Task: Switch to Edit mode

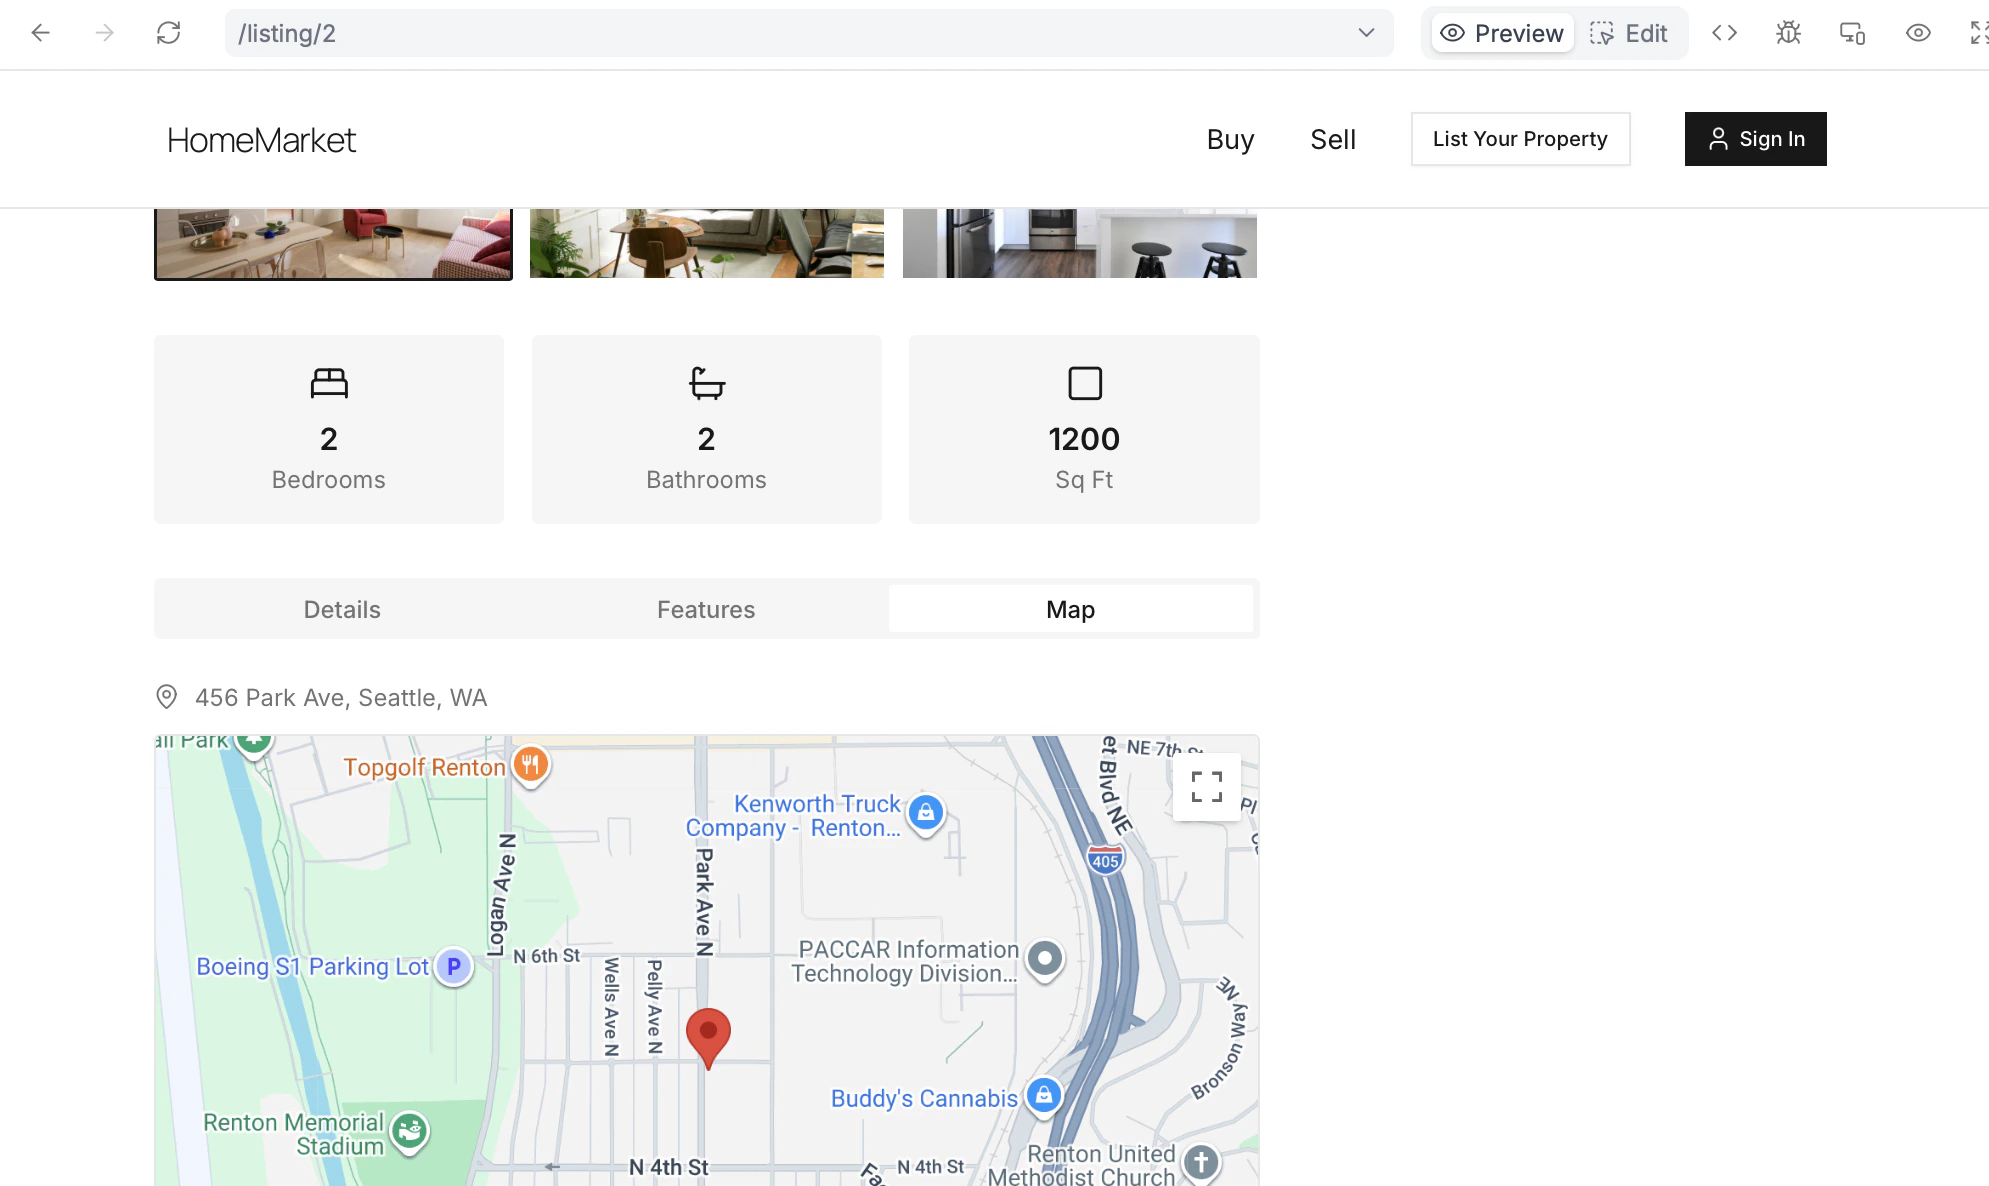Action: 1629,33
